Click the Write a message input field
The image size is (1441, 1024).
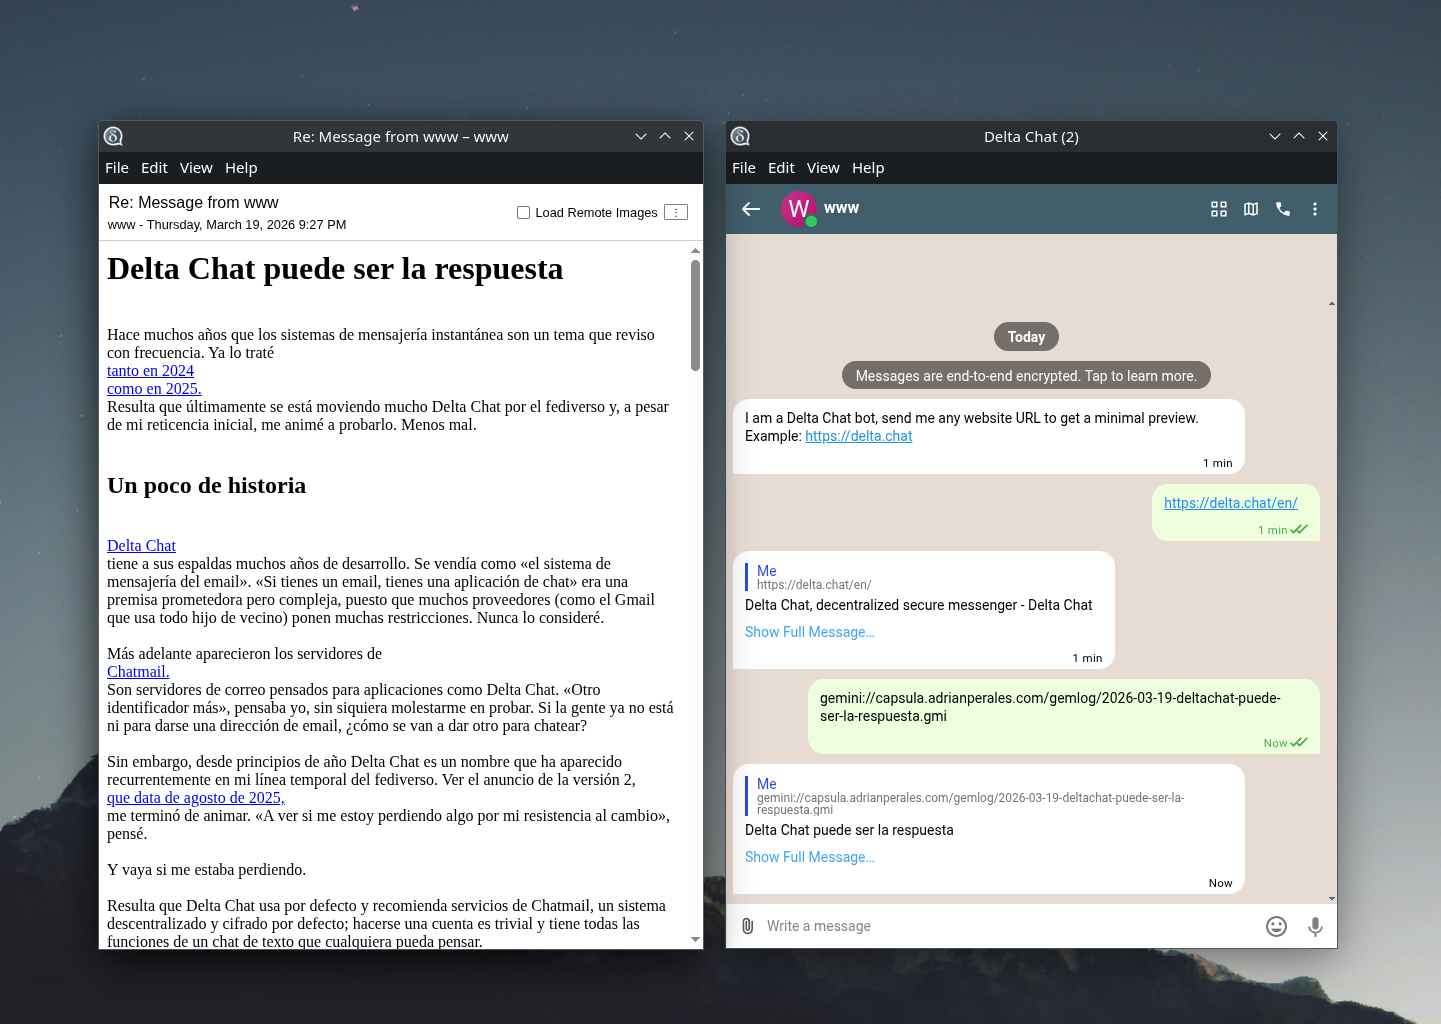point(1000,926)
